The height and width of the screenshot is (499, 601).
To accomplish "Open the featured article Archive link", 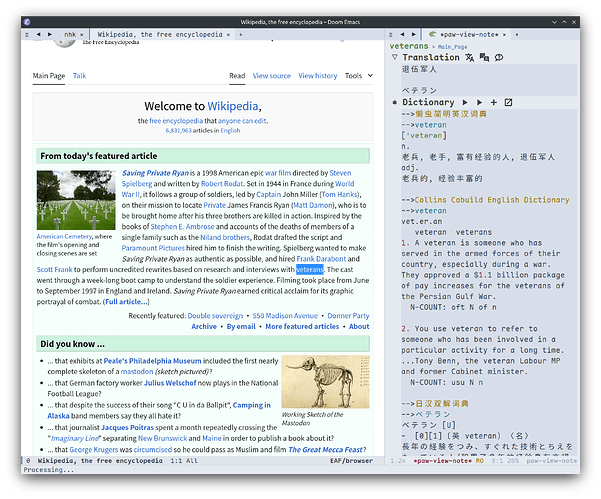I will pos(204,326).
